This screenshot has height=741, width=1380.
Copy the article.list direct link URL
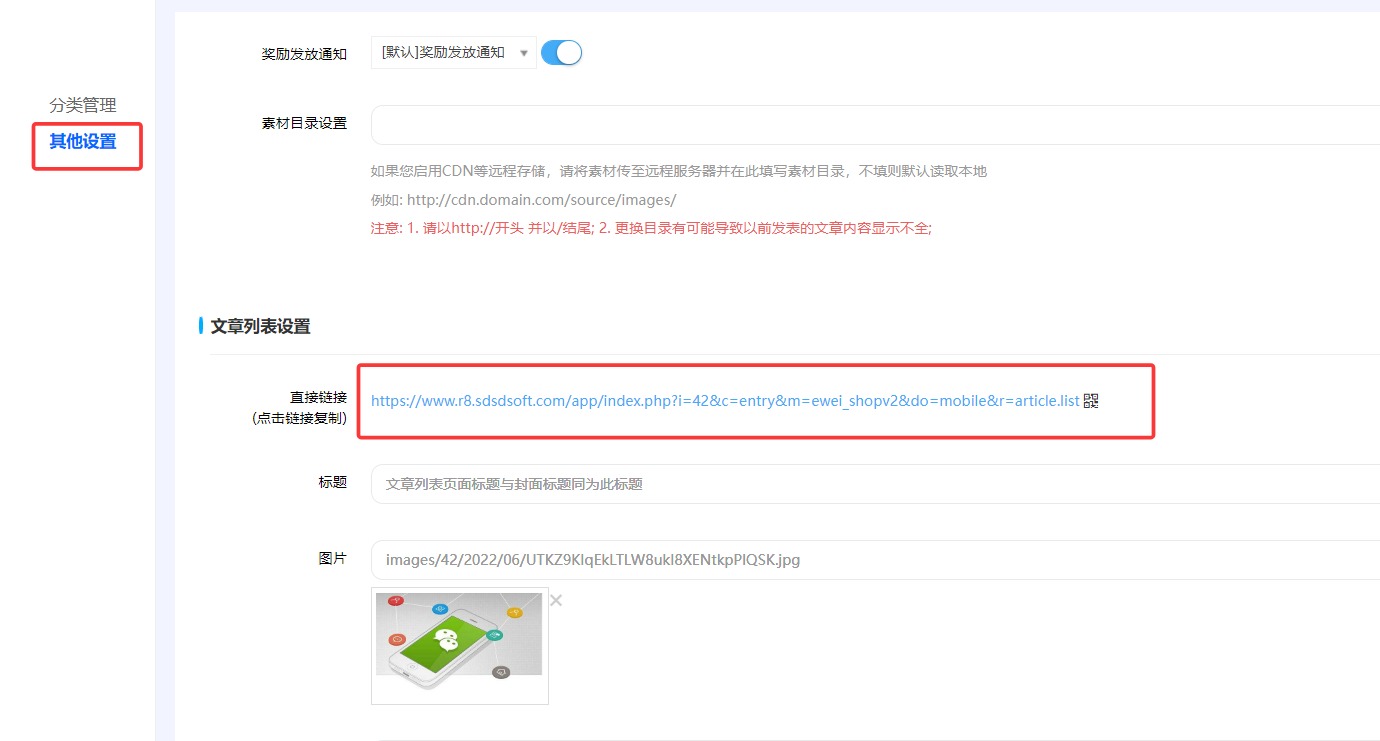pyautogui.click(x=724, y=401)
